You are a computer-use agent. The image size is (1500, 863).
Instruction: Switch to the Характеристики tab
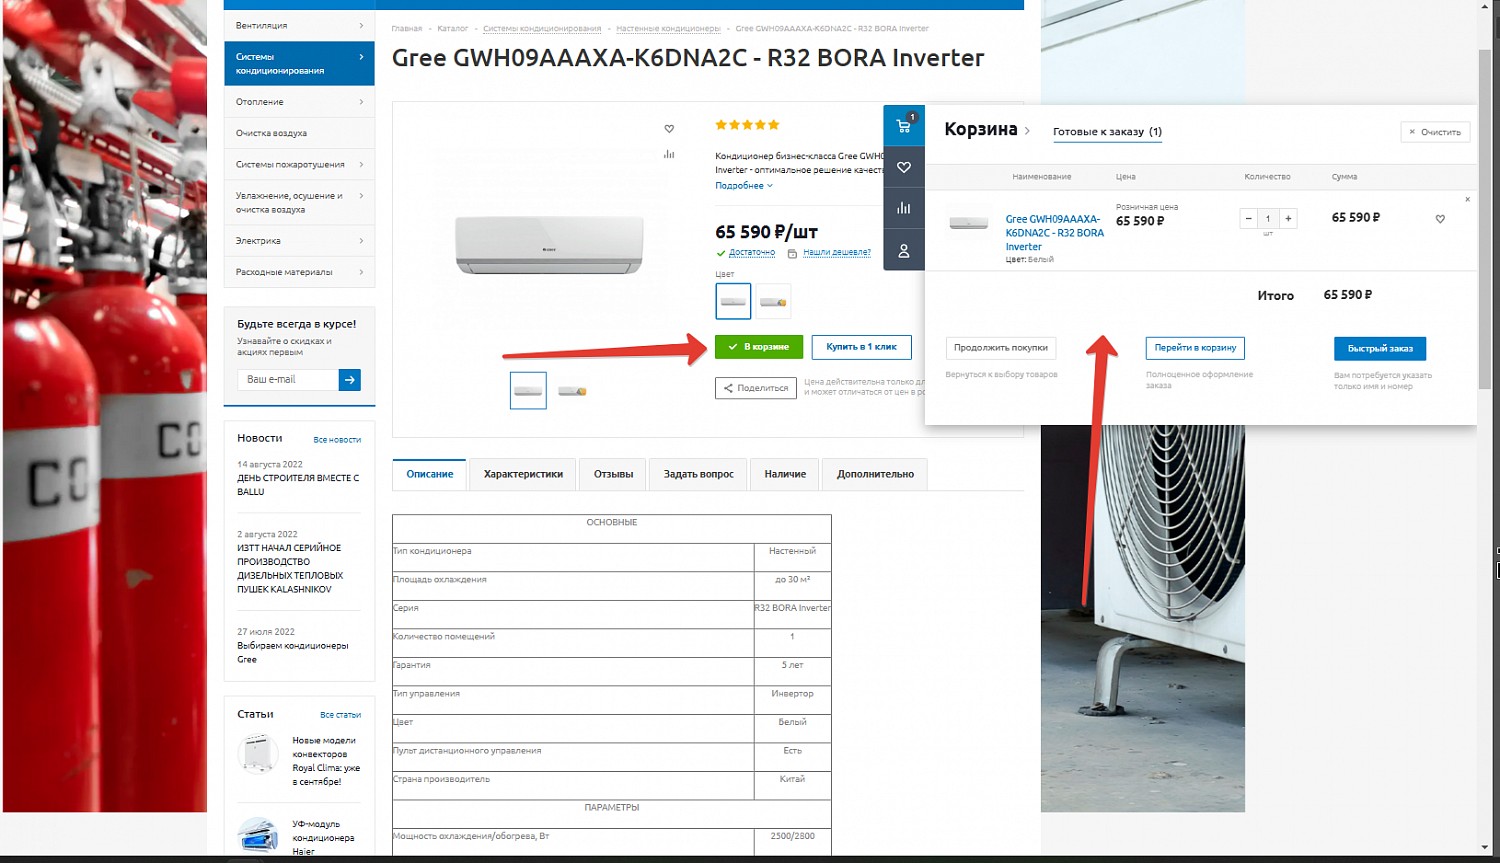point(522,474)
